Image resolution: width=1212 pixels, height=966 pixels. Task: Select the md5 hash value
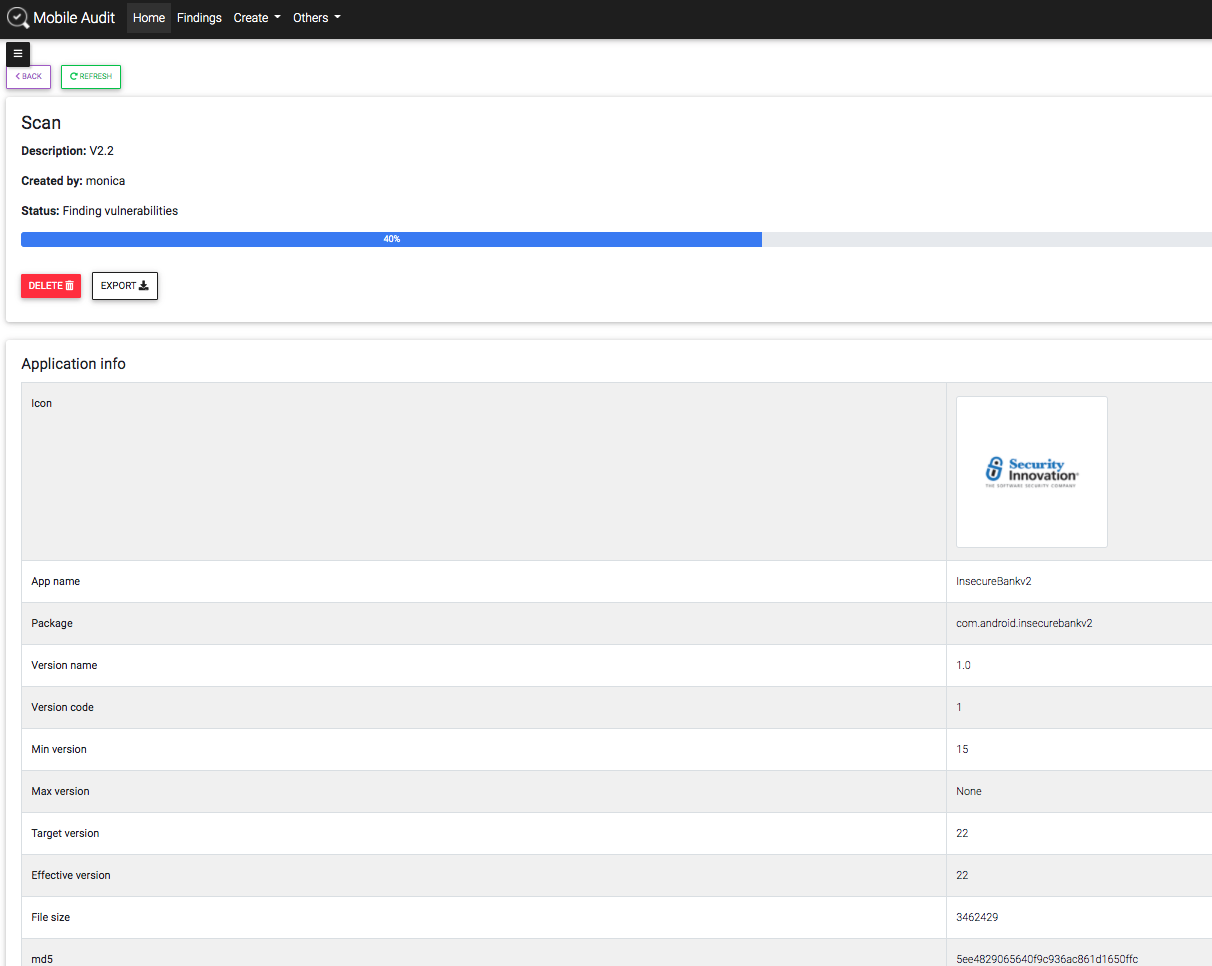point(1047,959)
